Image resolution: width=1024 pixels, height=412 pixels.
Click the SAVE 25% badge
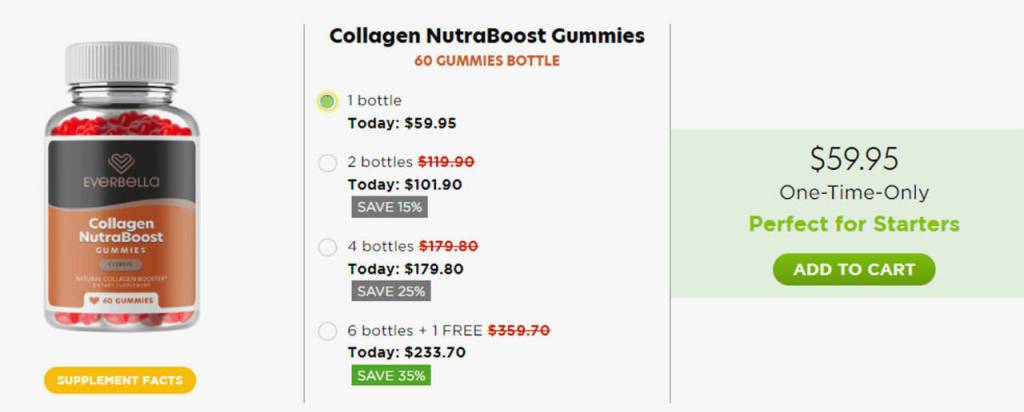point(390,291)
